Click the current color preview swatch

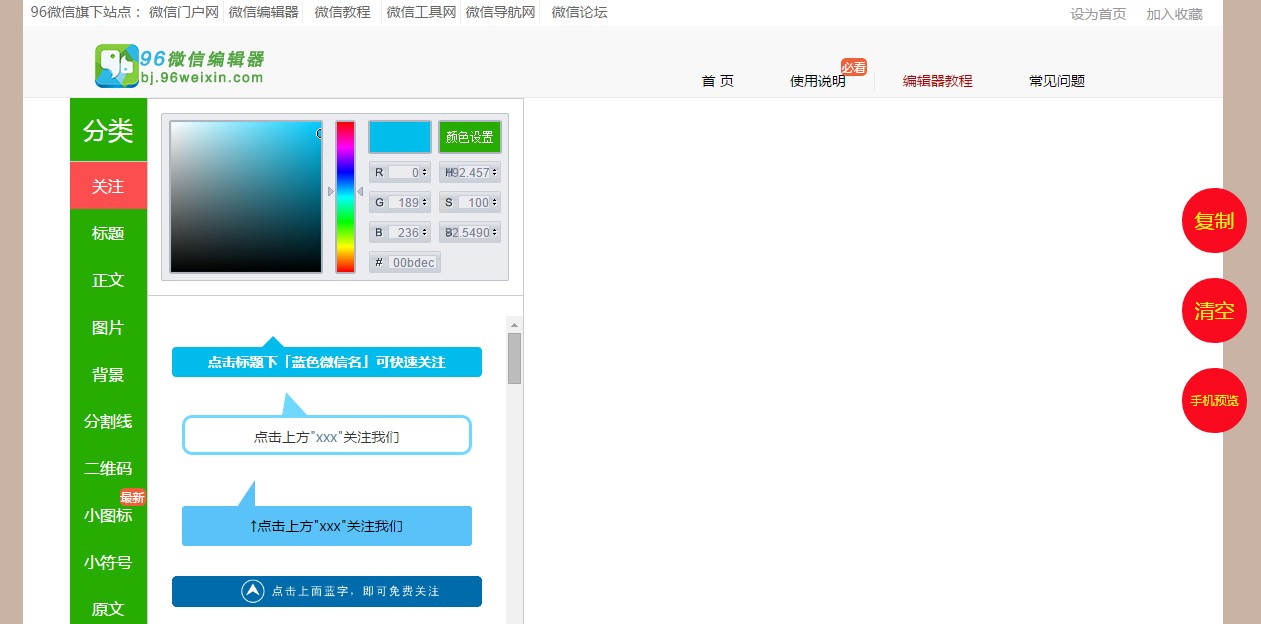coord(399,137)
